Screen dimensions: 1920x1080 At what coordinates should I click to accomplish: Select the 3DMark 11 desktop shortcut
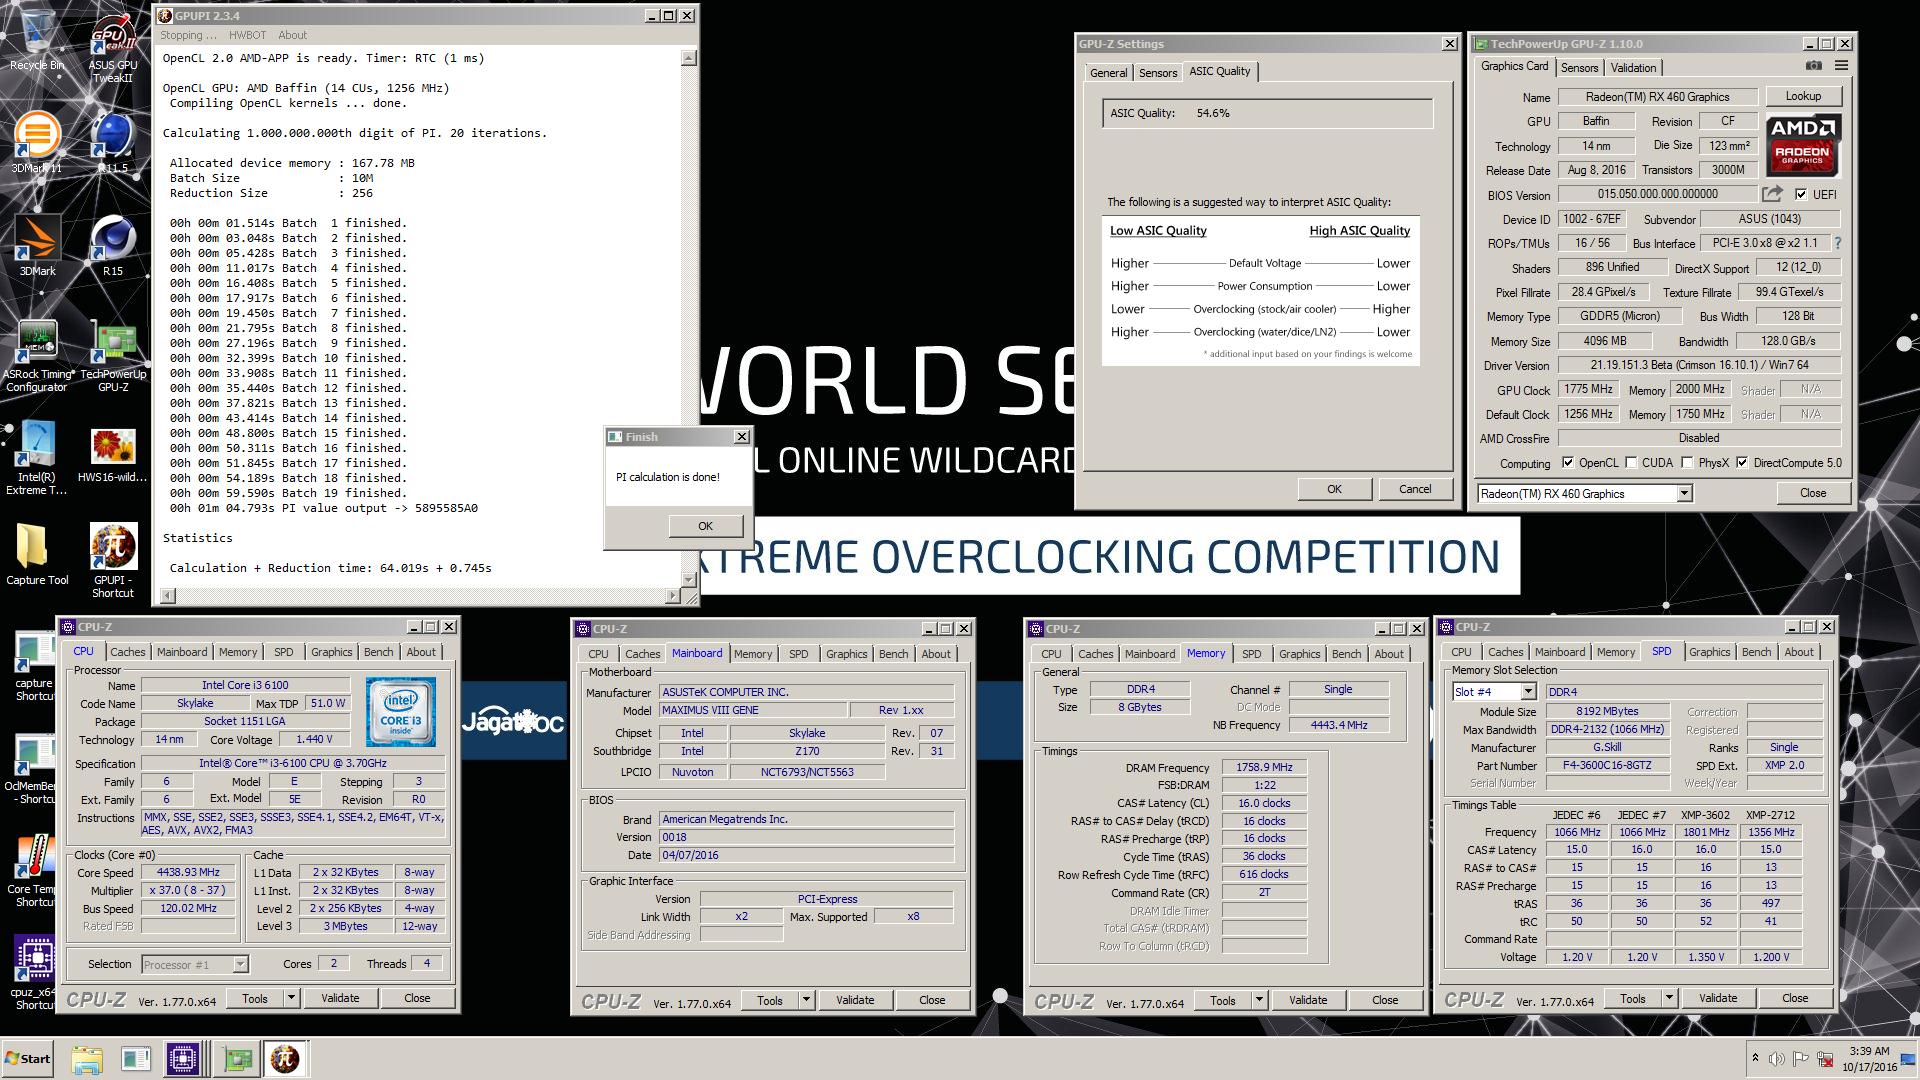point(37,143)
